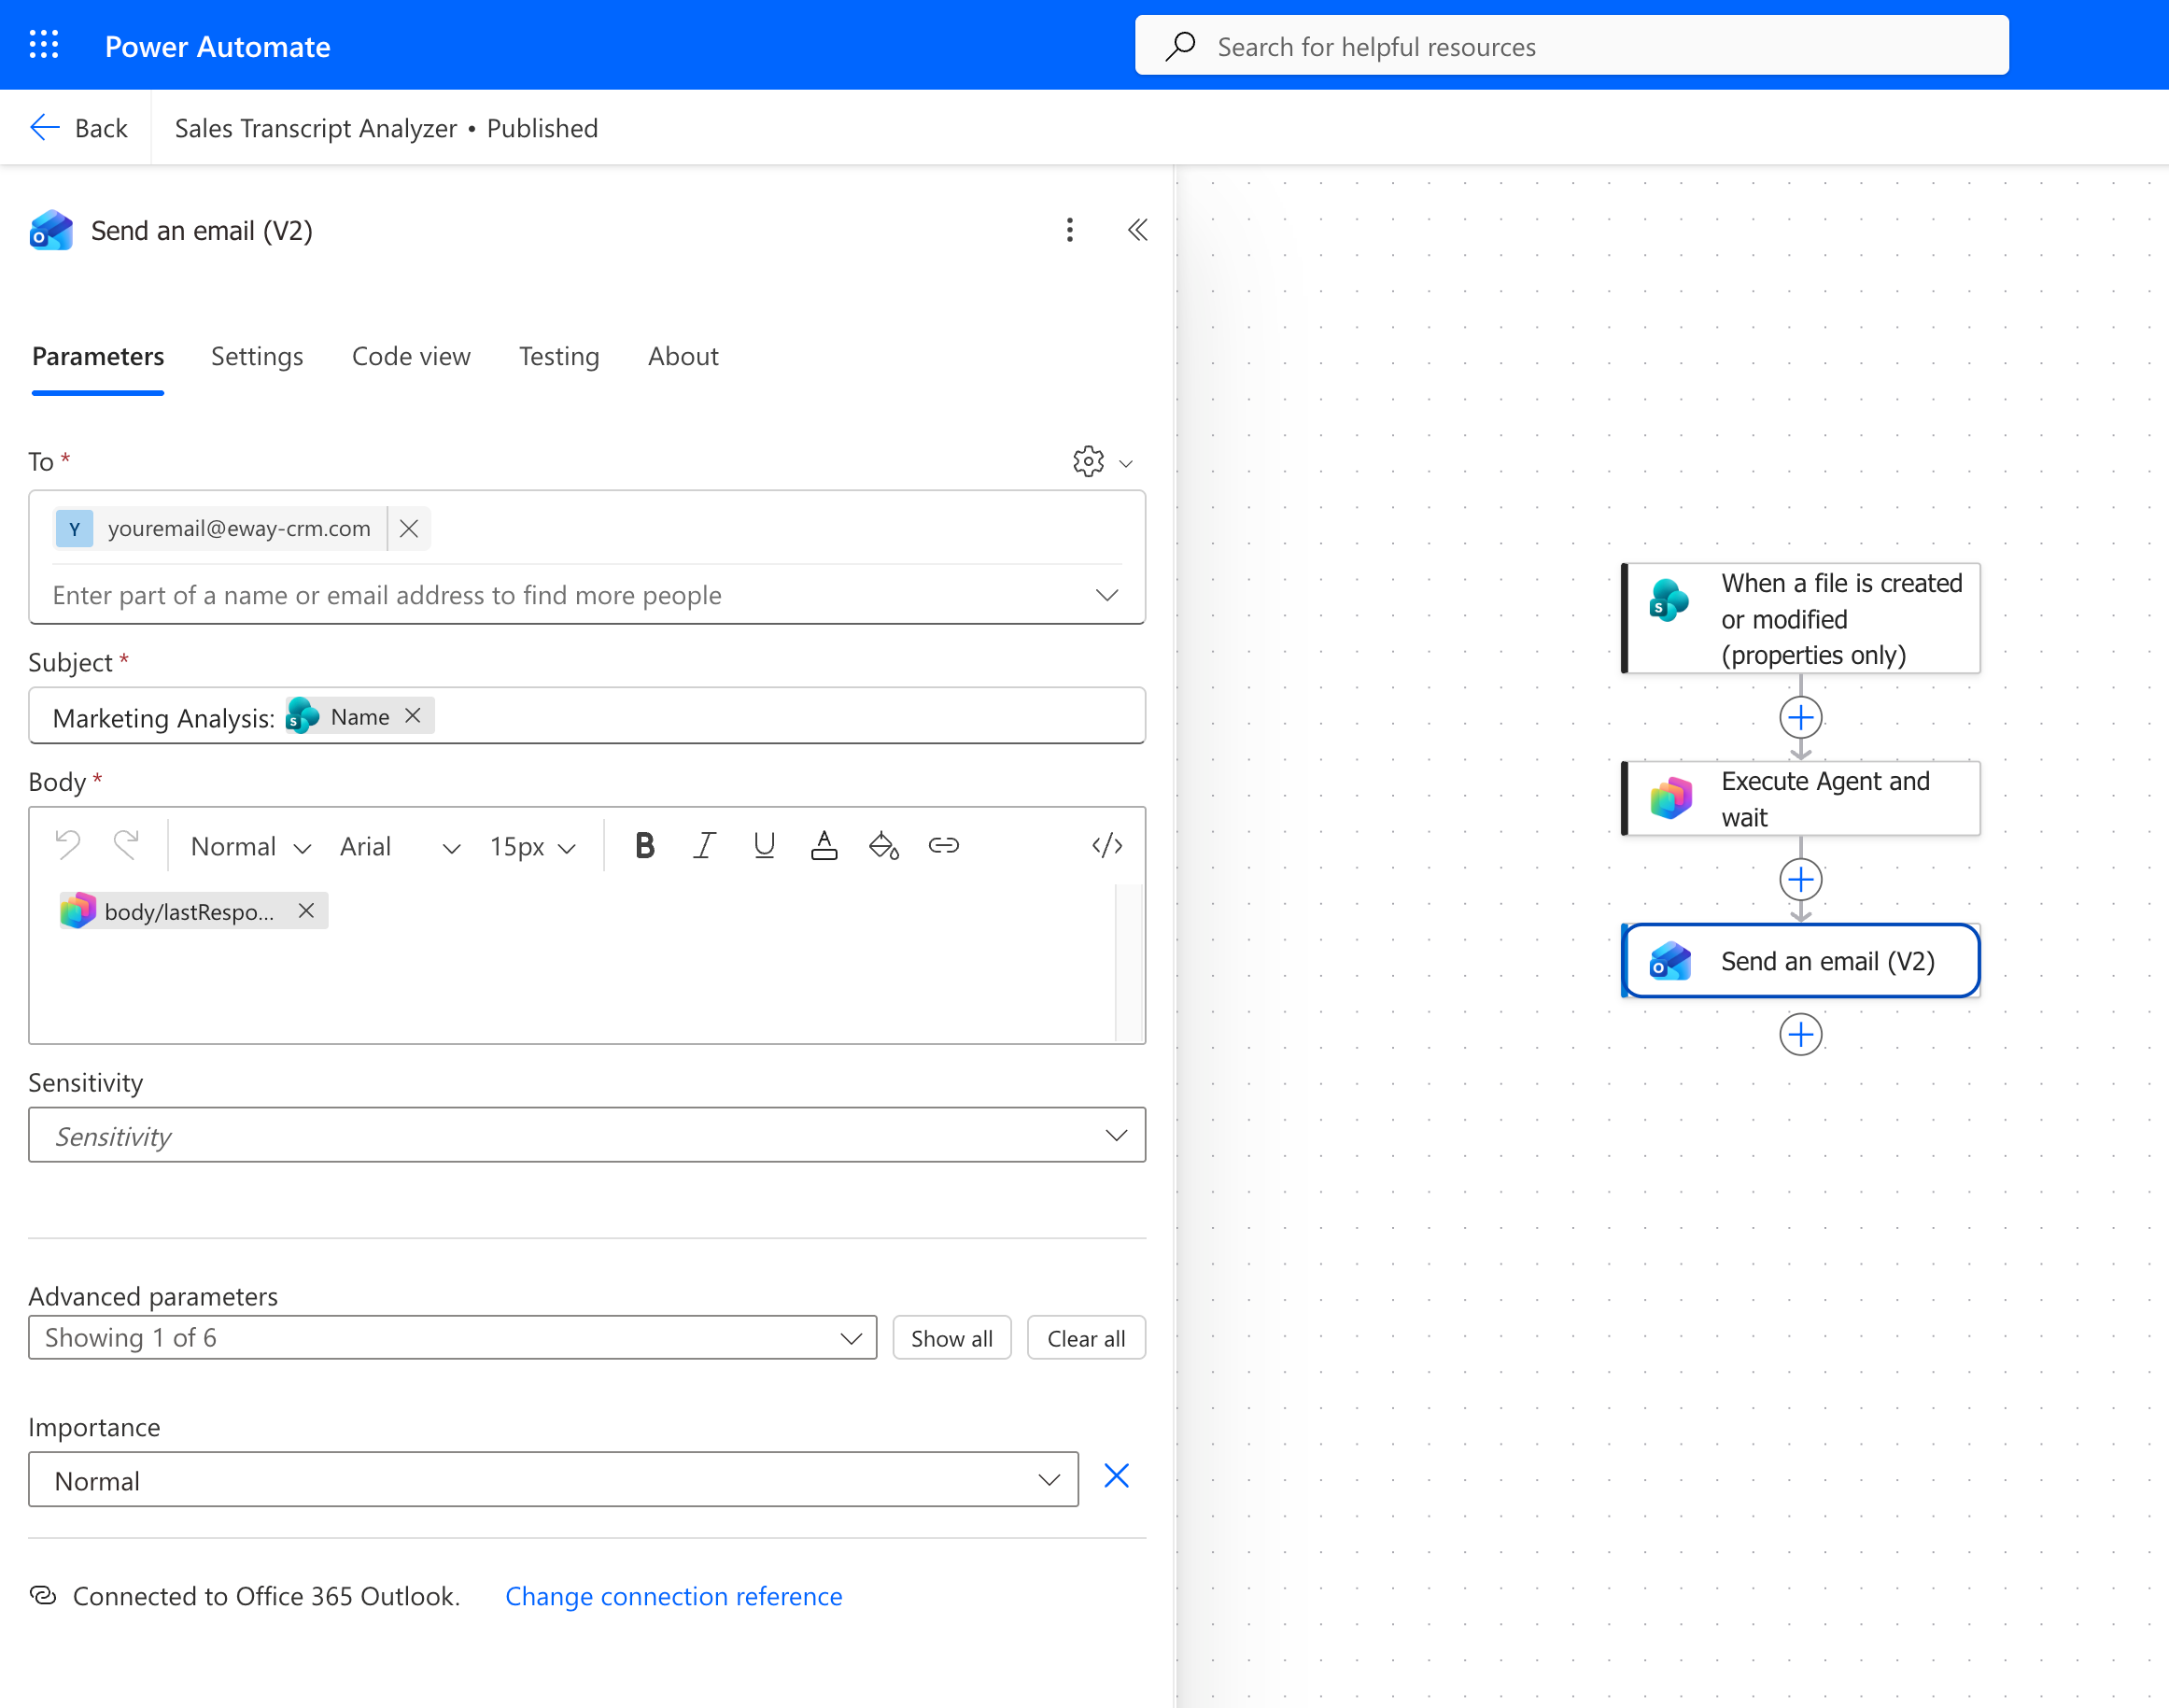The image size is (2169, 1708).
Task: Remove youremail@eway-crm.com recipient
Action: (x=409, y=528)
